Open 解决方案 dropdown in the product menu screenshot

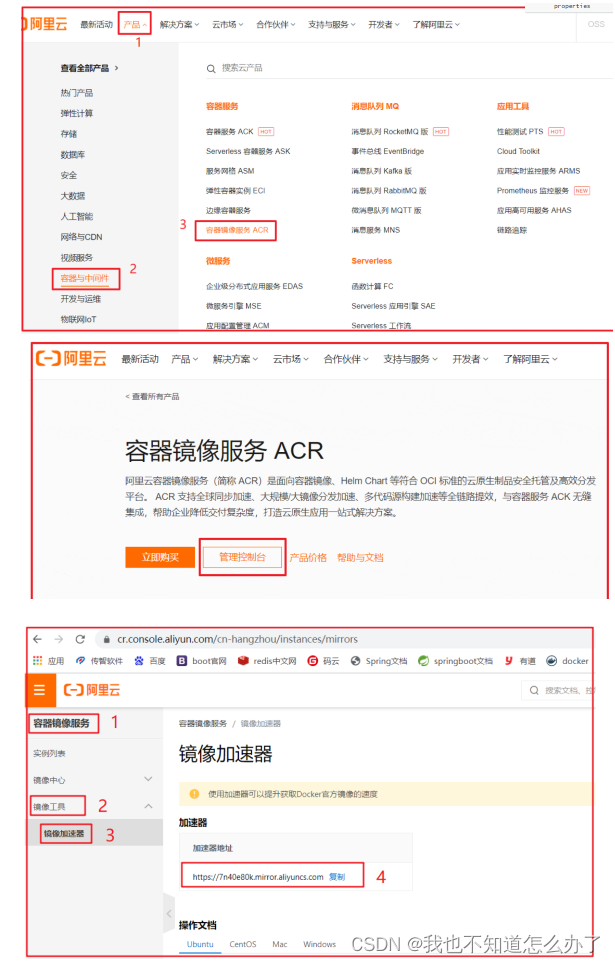[x=180, y=25]
